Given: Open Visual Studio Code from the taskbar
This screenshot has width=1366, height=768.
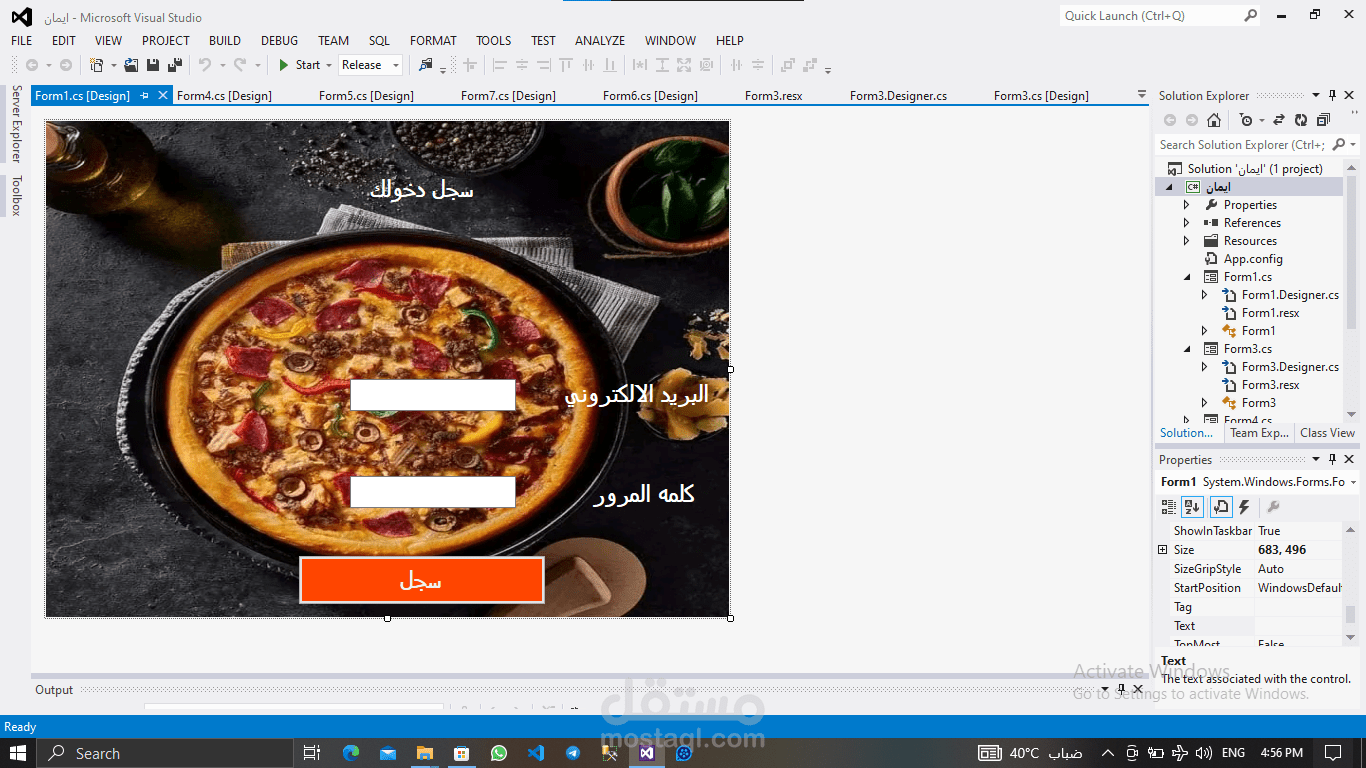Looking at the screenshot, I should point(536,753).
